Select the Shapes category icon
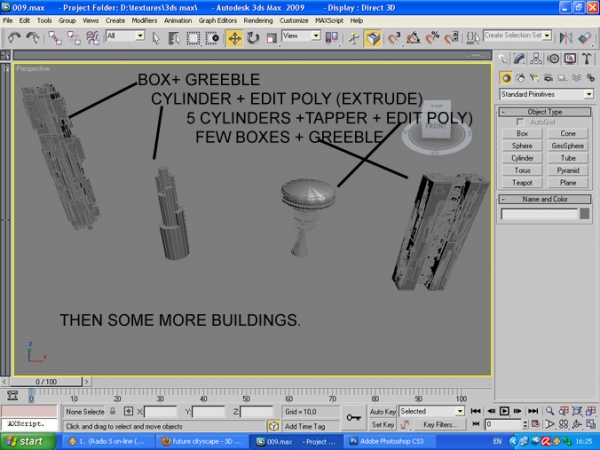600x450 pixels. coord(520,78)
